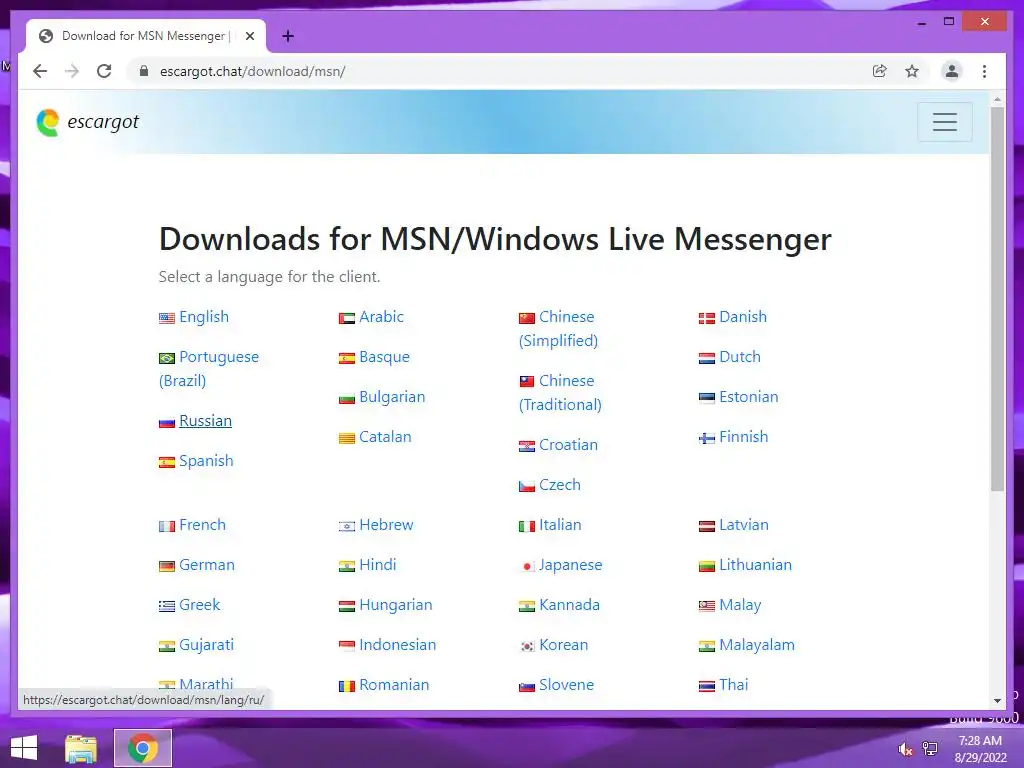Click the US flag next to English
The width and height of the screenshot is (1024, 768).
(x=167, y=318)
